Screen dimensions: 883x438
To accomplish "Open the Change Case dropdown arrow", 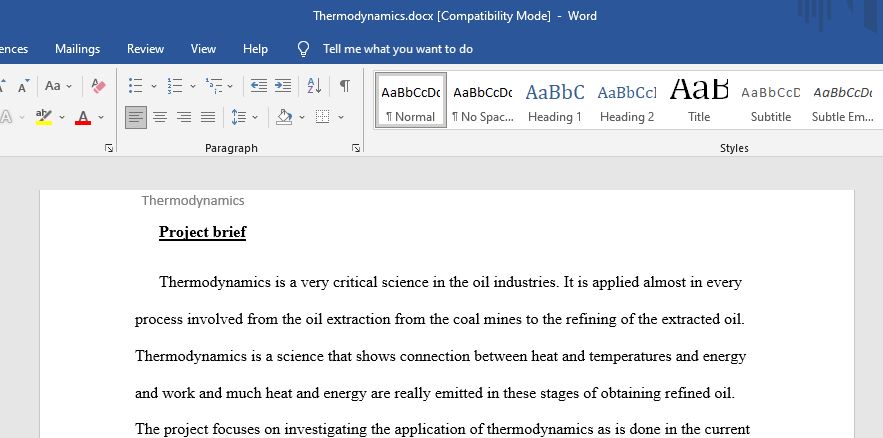I will coord(69,86).
